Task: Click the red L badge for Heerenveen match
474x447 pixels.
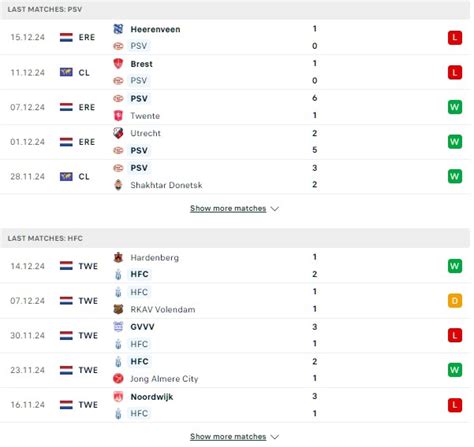Action: pos(455,38)
